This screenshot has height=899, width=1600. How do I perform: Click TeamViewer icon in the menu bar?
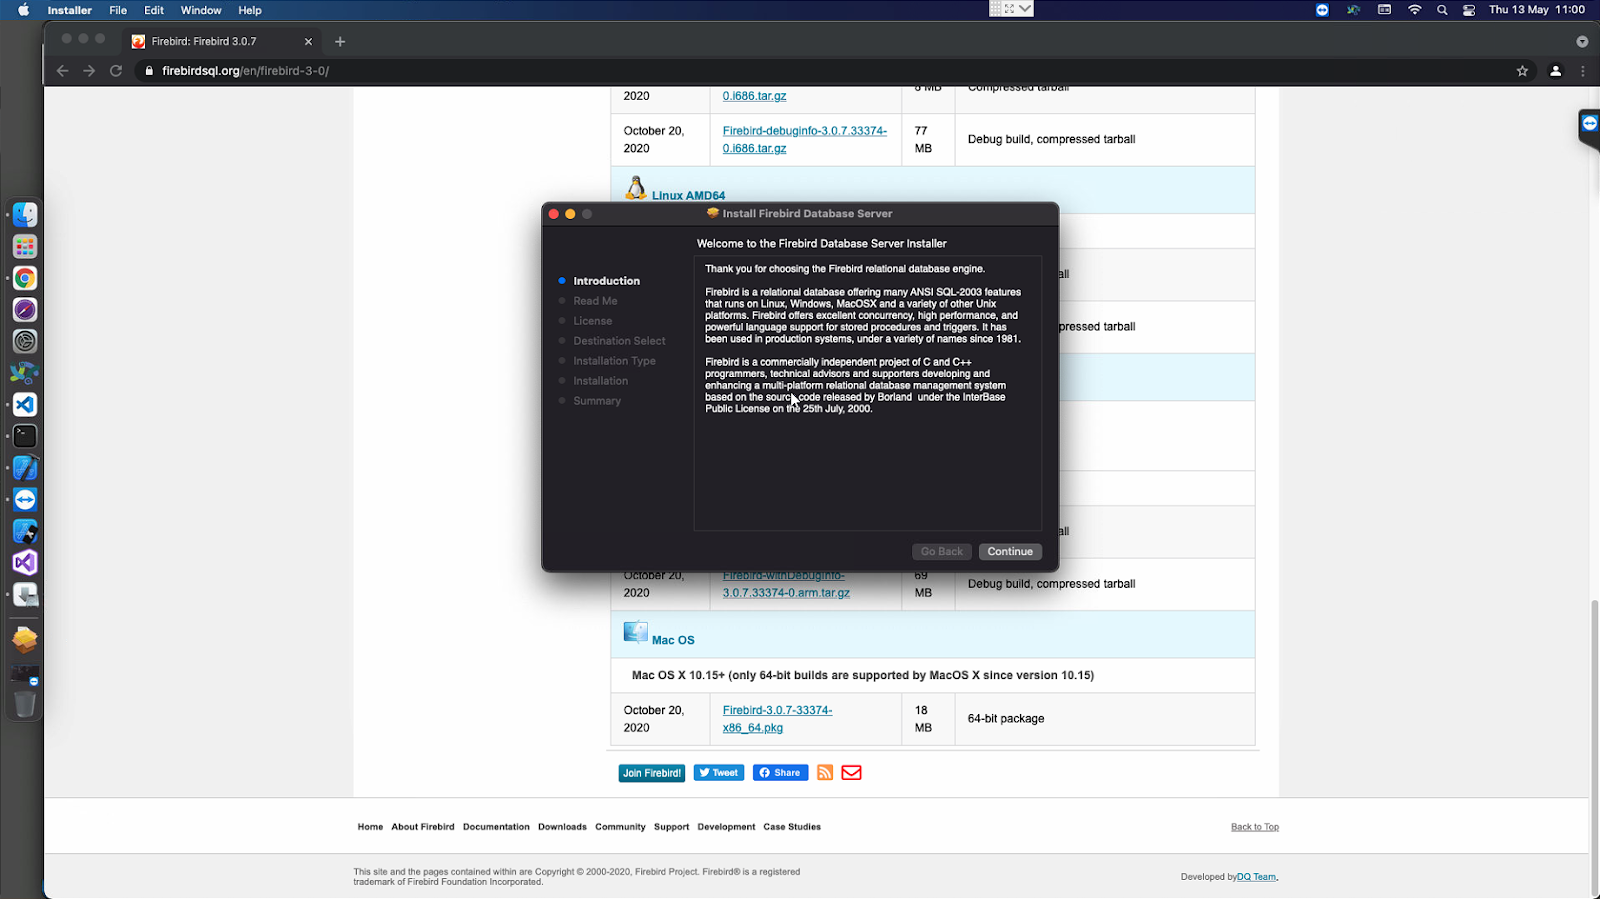point(1322,10)
